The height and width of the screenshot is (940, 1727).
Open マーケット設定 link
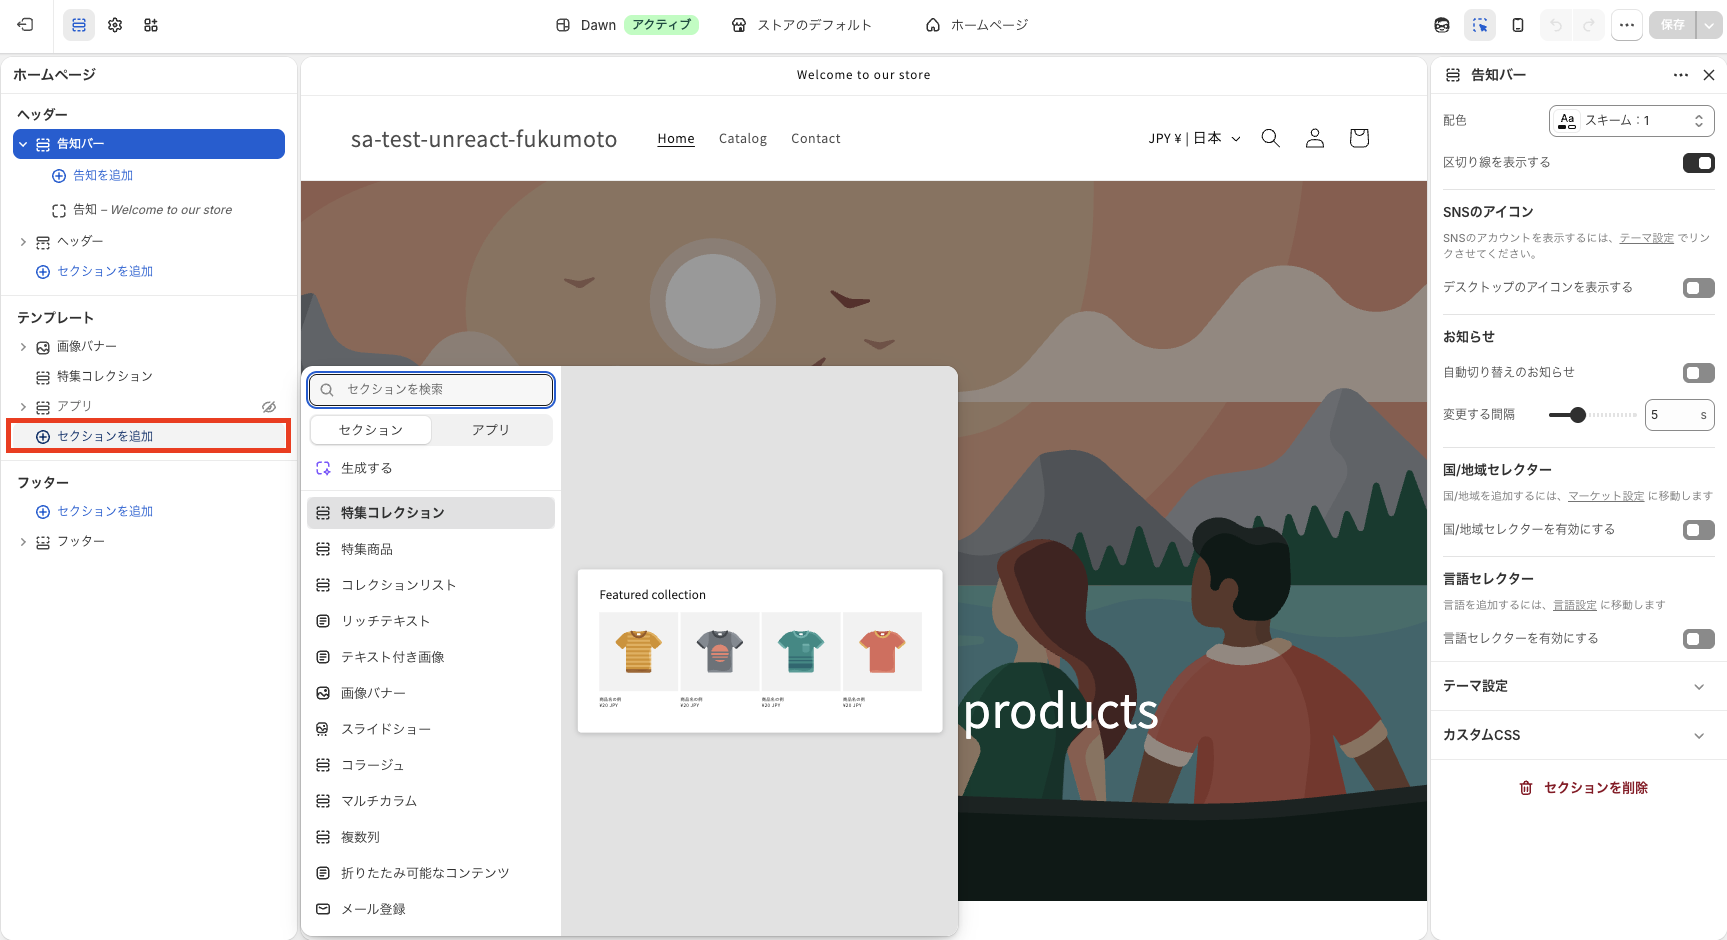[x=1606, y=496]
